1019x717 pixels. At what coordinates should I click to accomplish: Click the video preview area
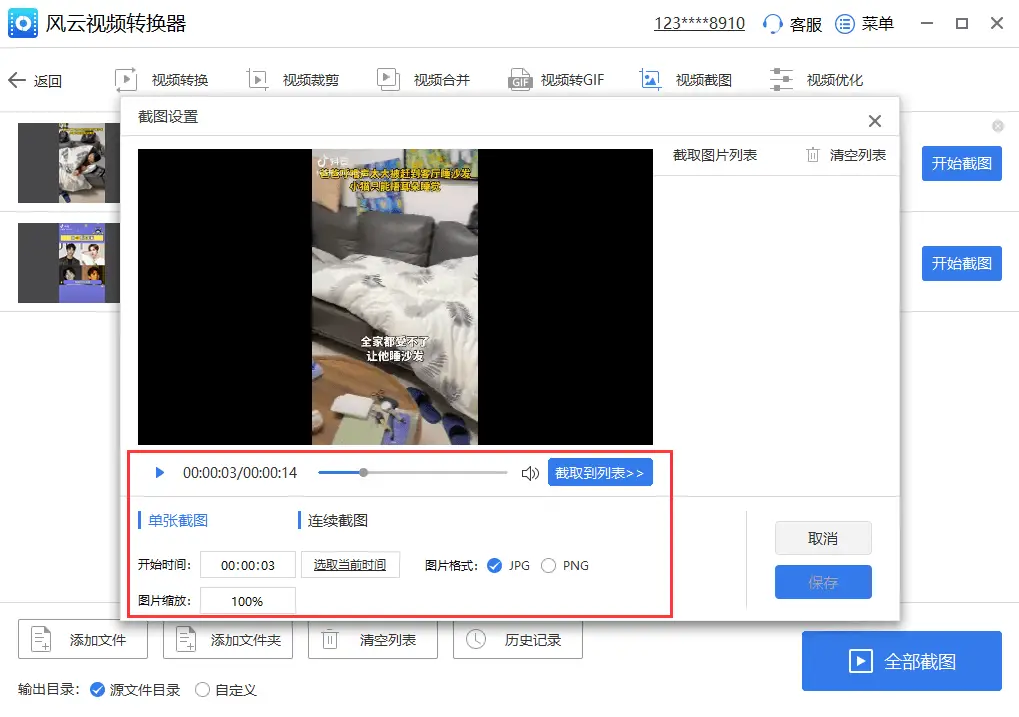(x=395, y=297)
